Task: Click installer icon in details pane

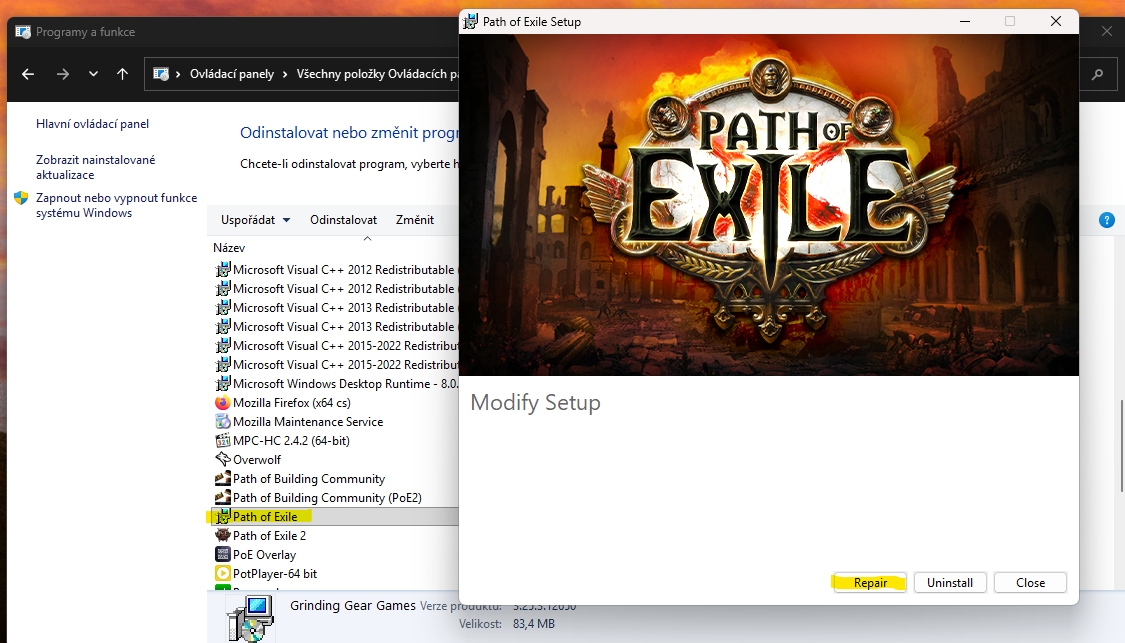Action: (x=250, y=618)
